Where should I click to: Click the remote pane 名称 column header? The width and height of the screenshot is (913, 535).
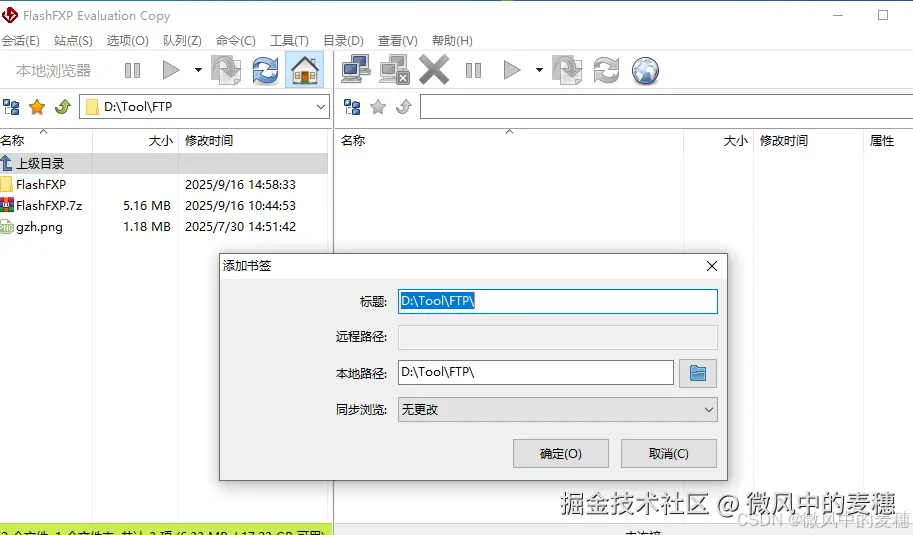tap(509, 140)
